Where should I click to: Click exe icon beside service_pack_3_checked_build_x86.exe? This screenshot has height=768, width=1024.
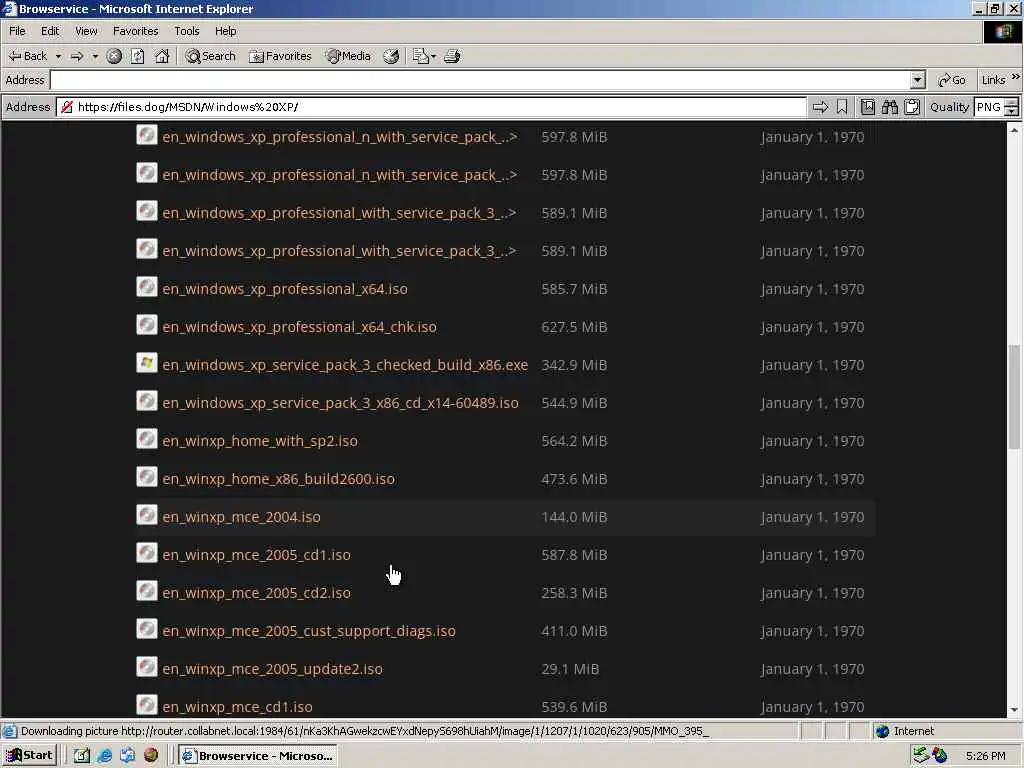pyautogui.click(x=147, y=363)
